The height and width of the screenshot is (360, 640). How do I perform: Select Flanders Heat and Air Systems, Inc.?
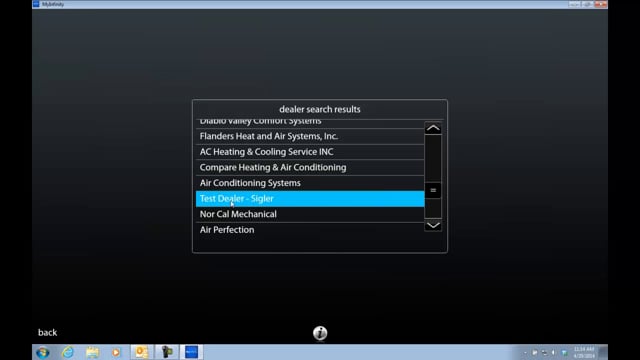pos(310,136)
